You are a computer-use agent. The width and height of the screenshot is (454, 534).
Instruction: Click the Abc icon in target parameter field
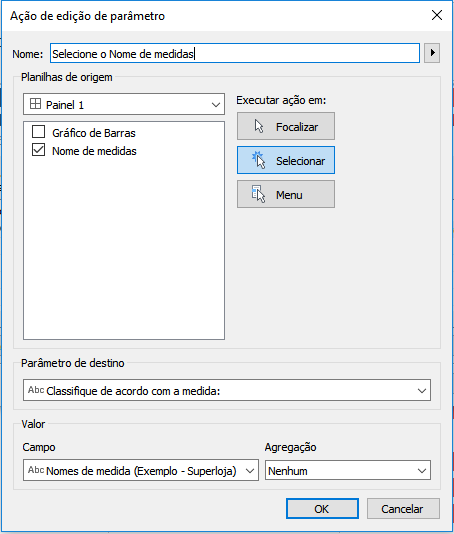pyautogui.click(x=36, y=390)
